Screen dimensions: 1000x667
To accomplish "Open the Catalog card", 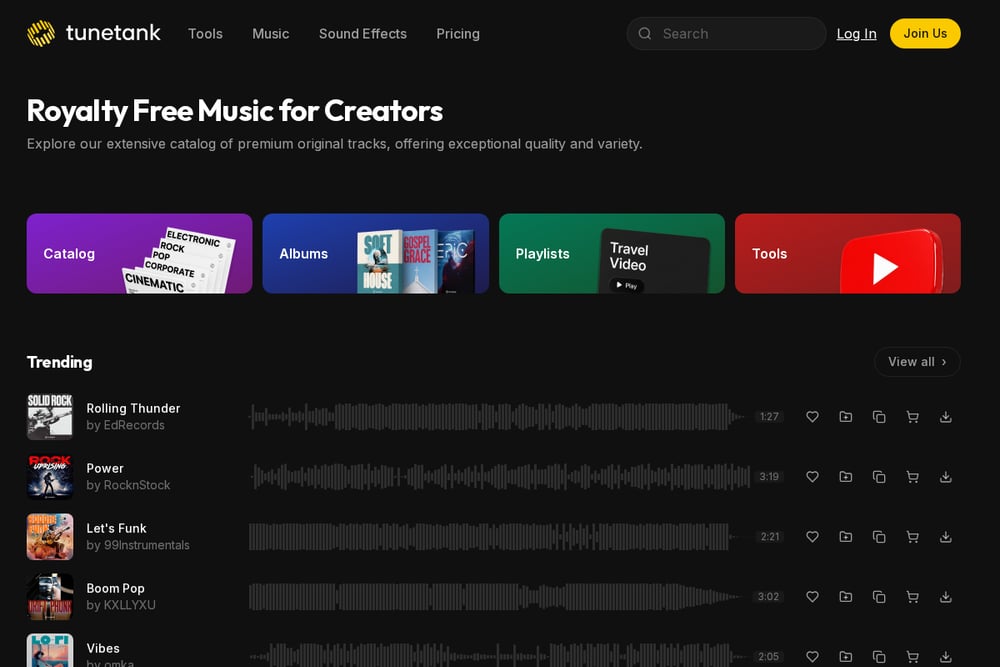I will click(140, 254).
